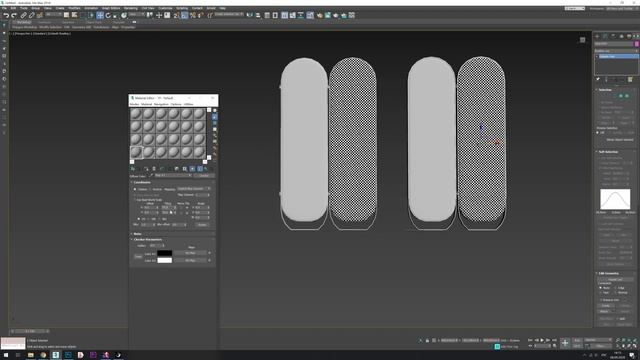The image size is (640, 360).
Task: Open the Curve Editor from the toolbar
Action: tap(292, 15)
